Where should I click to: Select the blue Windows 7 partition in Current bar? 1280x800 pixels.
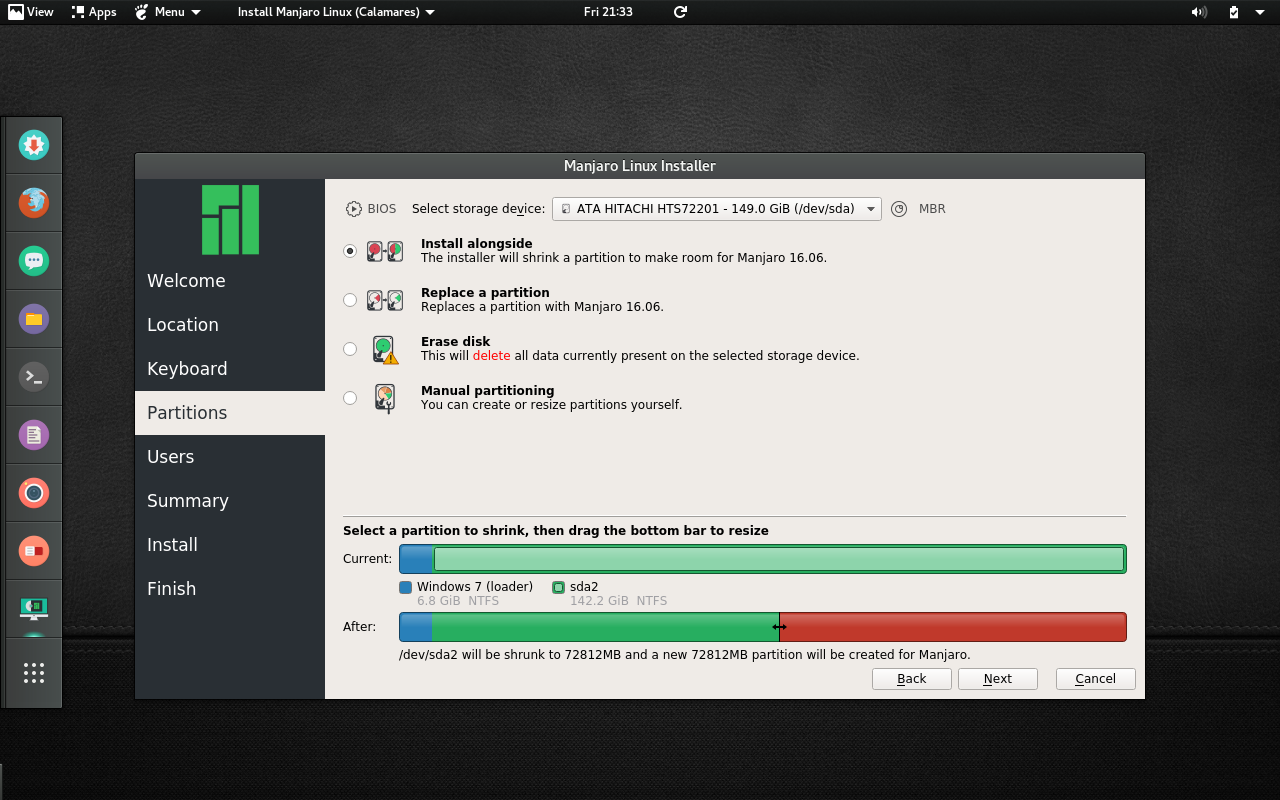click(x=416, y=559)
